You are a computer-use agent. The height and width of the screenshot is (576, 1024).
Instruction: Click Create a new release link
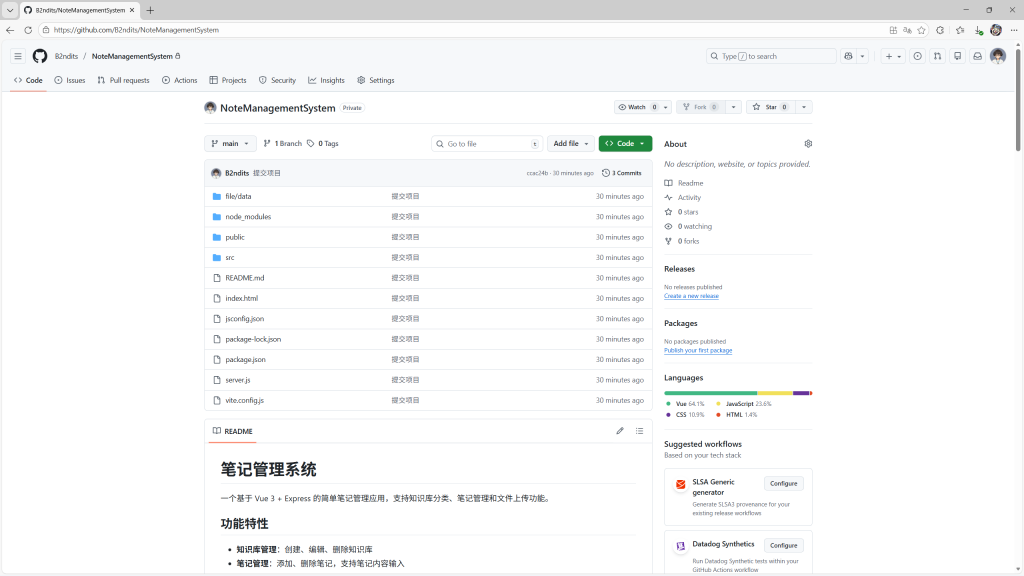[x=691, y=296]
